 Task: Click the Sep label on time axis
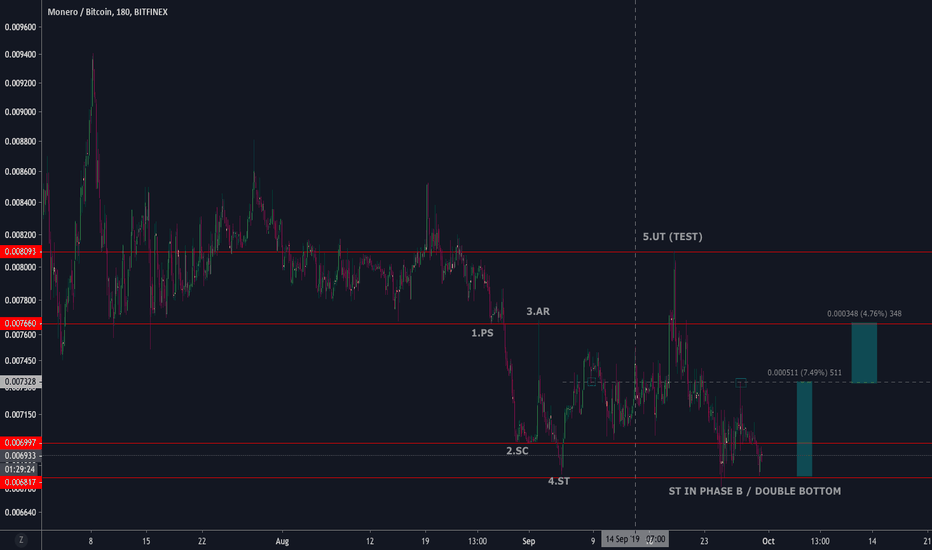pos(528,541)
